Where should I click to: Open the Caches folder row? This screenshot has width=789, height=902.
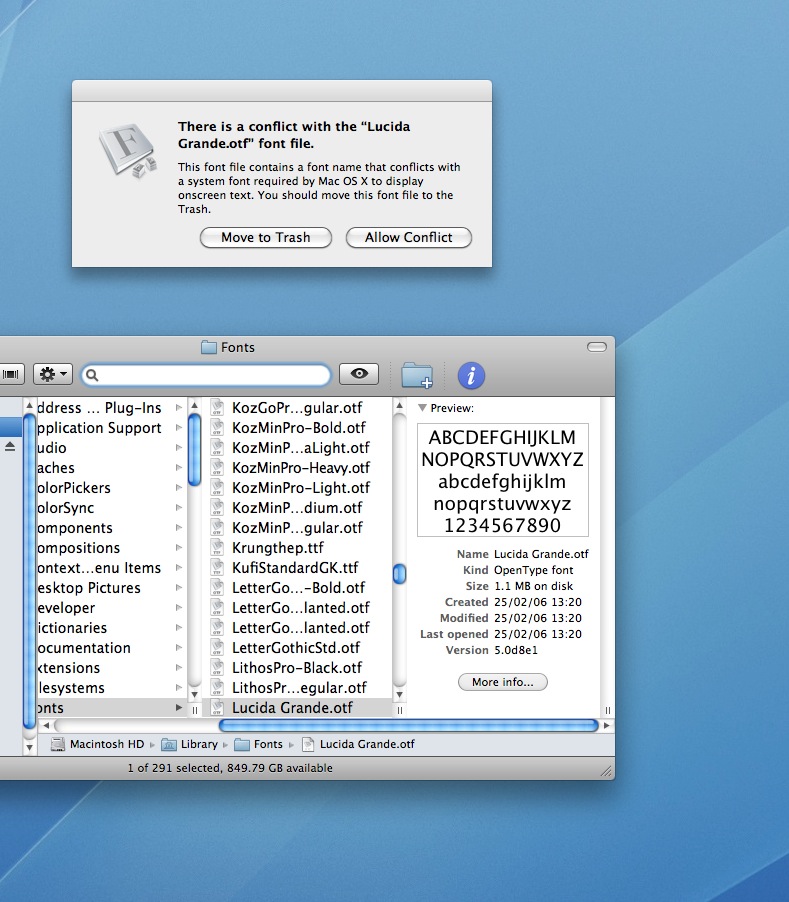(112, 468)
